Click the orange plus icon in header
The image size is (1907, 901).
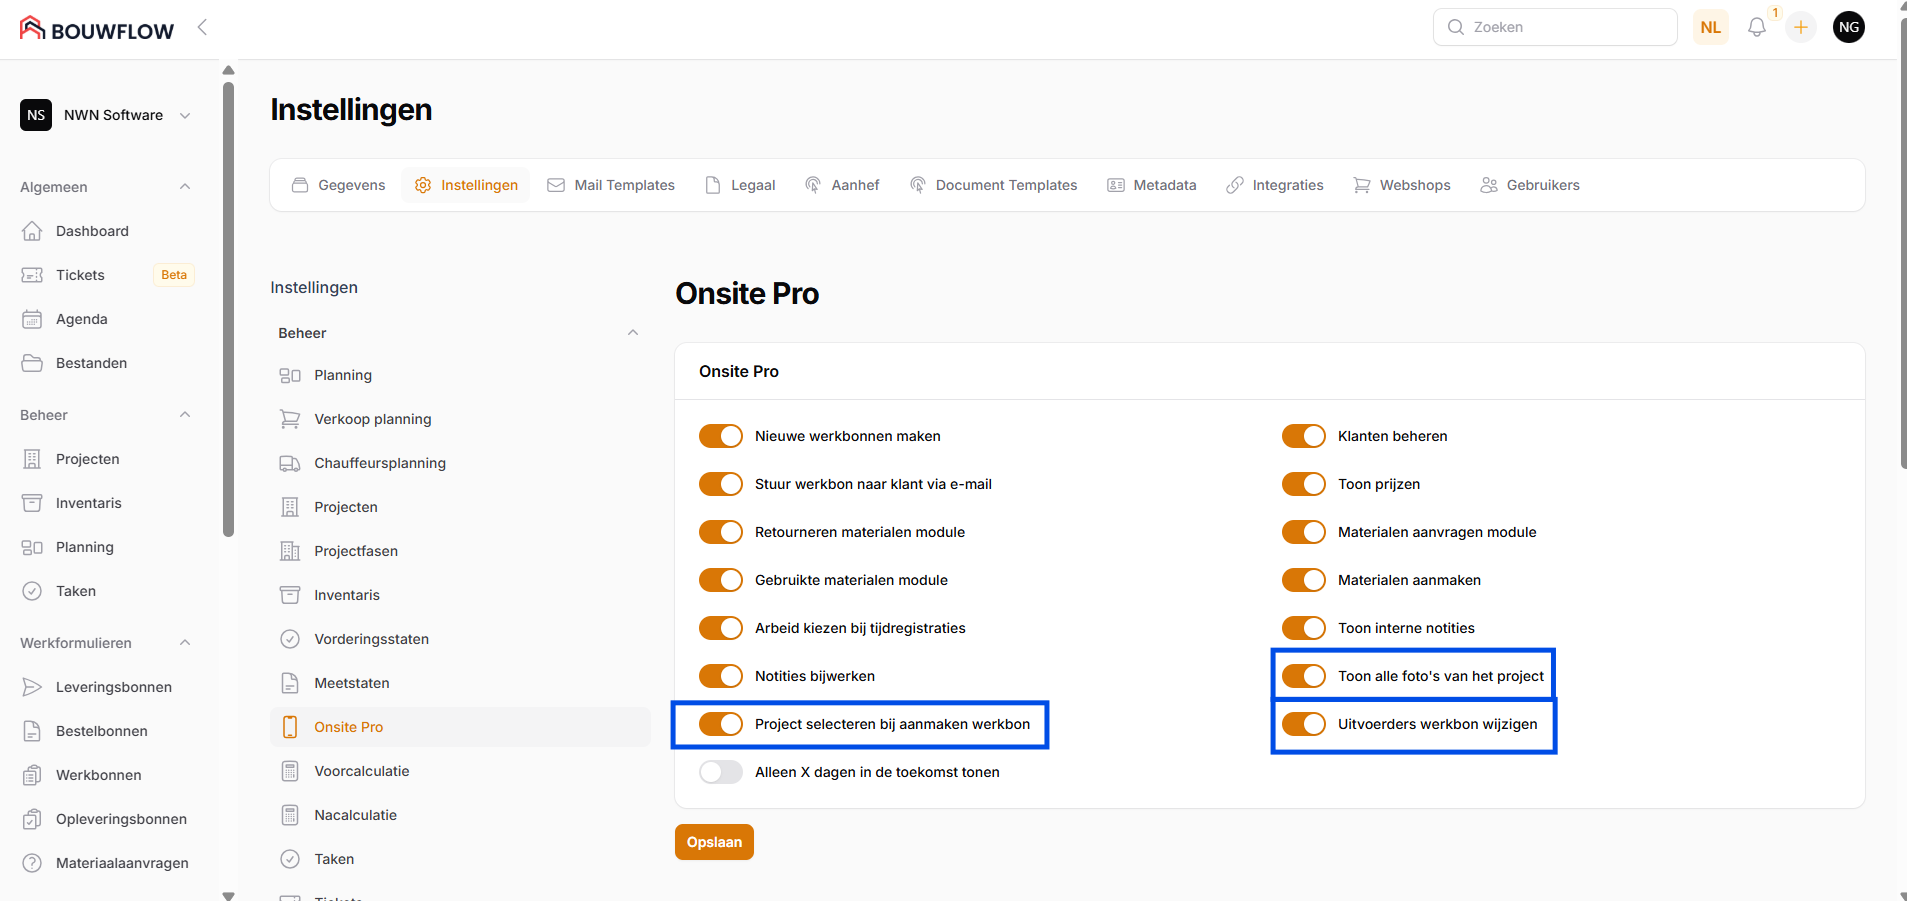(x=1800, y=28)
